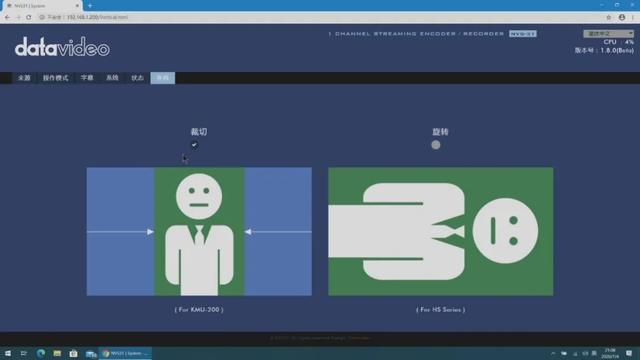
Task: Click the highlighted active tab in navigation bar
Action: click(x=162, y=78)
